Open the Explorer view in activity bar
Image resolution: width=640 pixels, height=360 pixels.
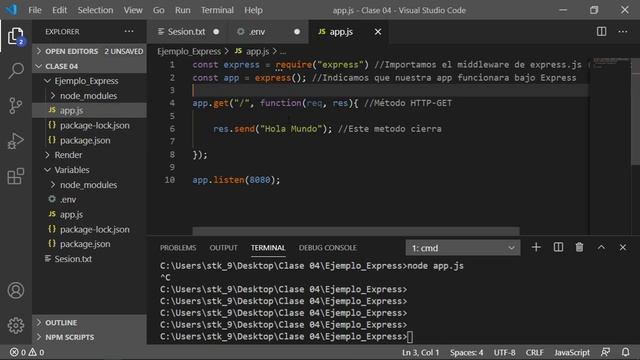click(16, 36)
